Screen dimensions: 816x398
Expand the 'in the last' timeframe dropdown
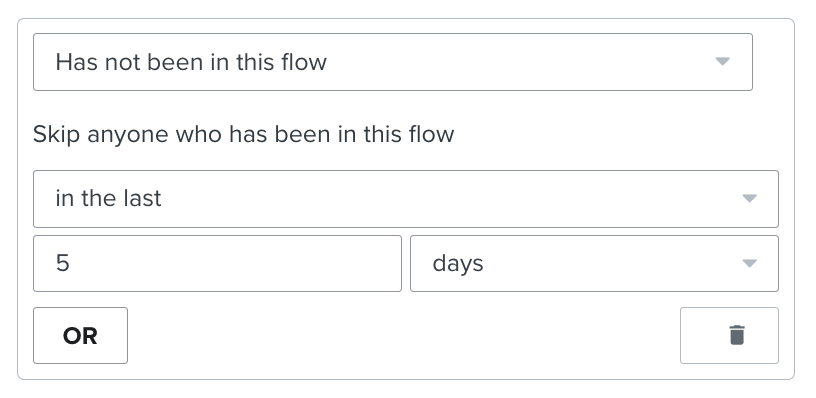[406, 199]
